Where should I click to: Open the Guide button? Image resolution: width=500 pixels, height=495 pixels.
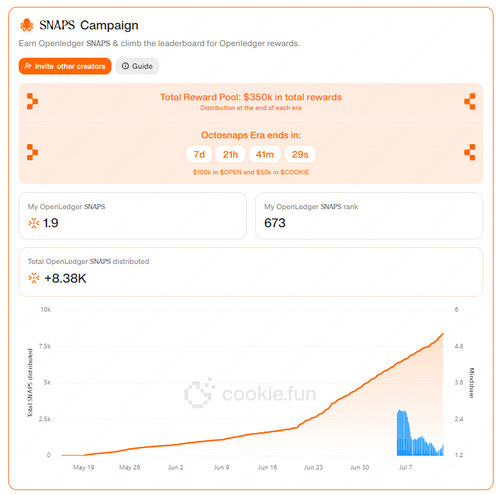pos(137,66)
